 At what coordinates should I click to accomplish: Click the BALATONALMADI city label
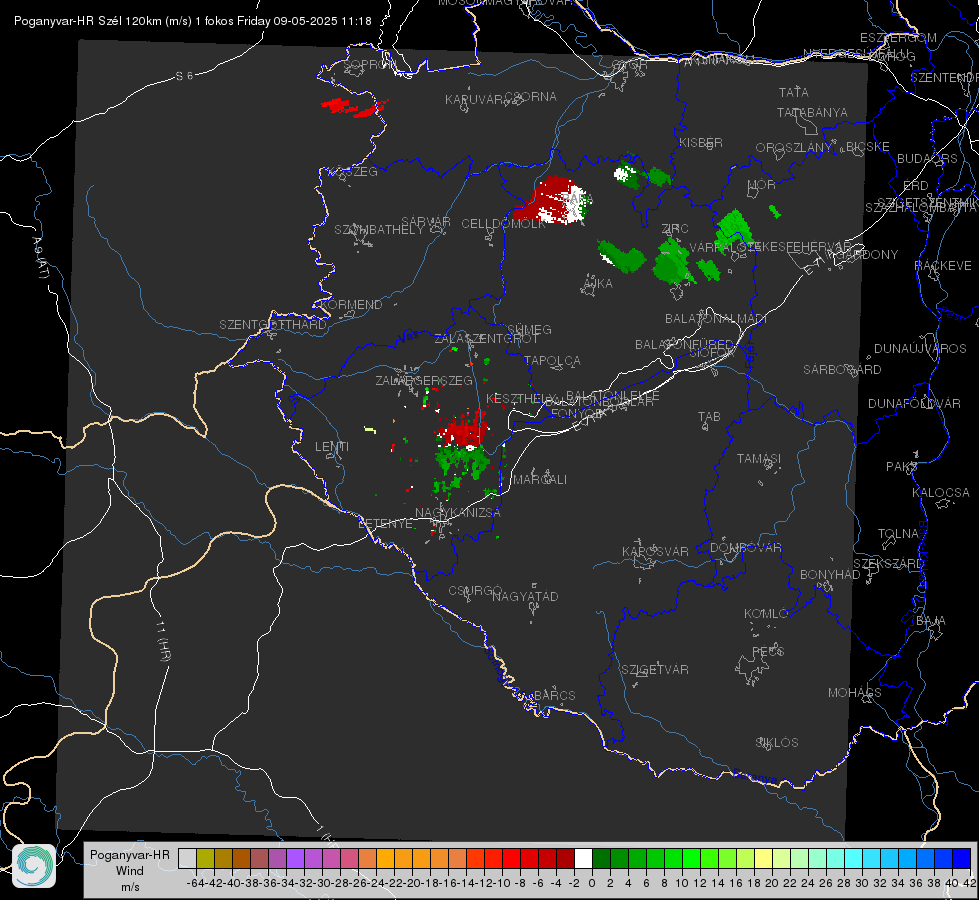tap(716, 319)
